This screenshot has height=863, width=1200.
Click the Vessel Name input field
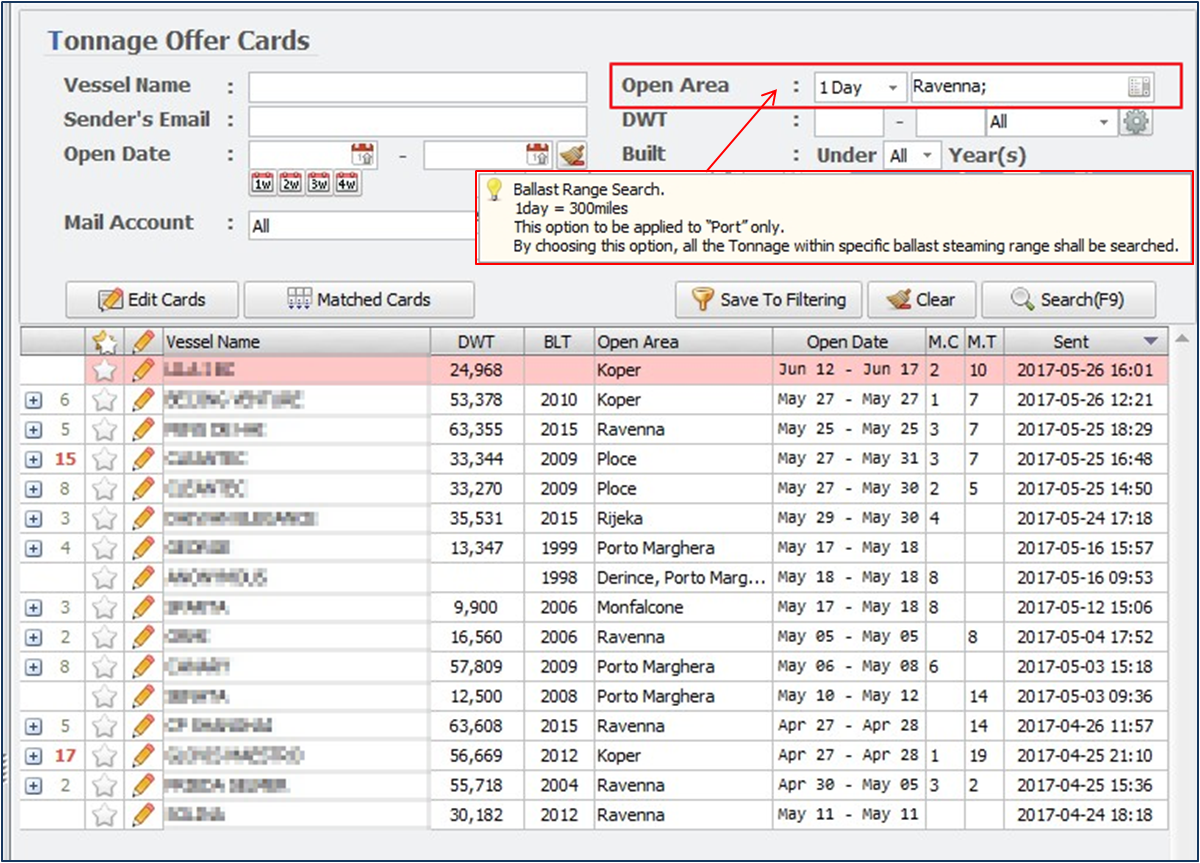tap(417, 87)
